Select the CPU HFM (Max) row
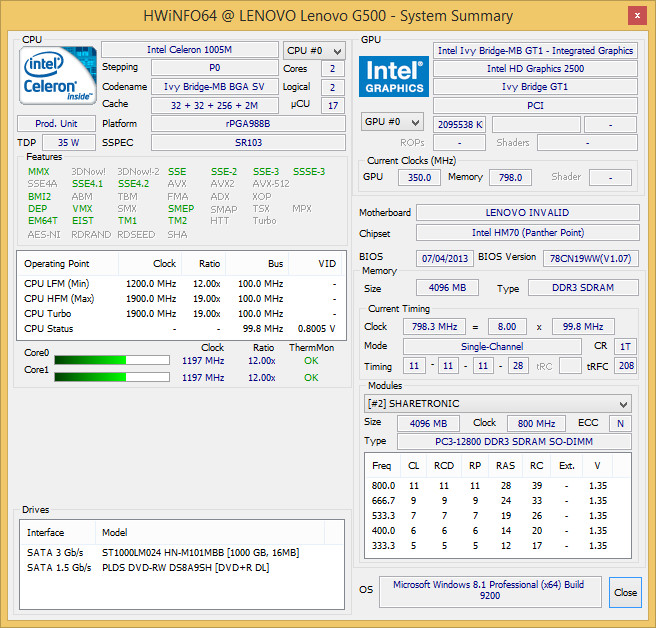 (181, 299)
